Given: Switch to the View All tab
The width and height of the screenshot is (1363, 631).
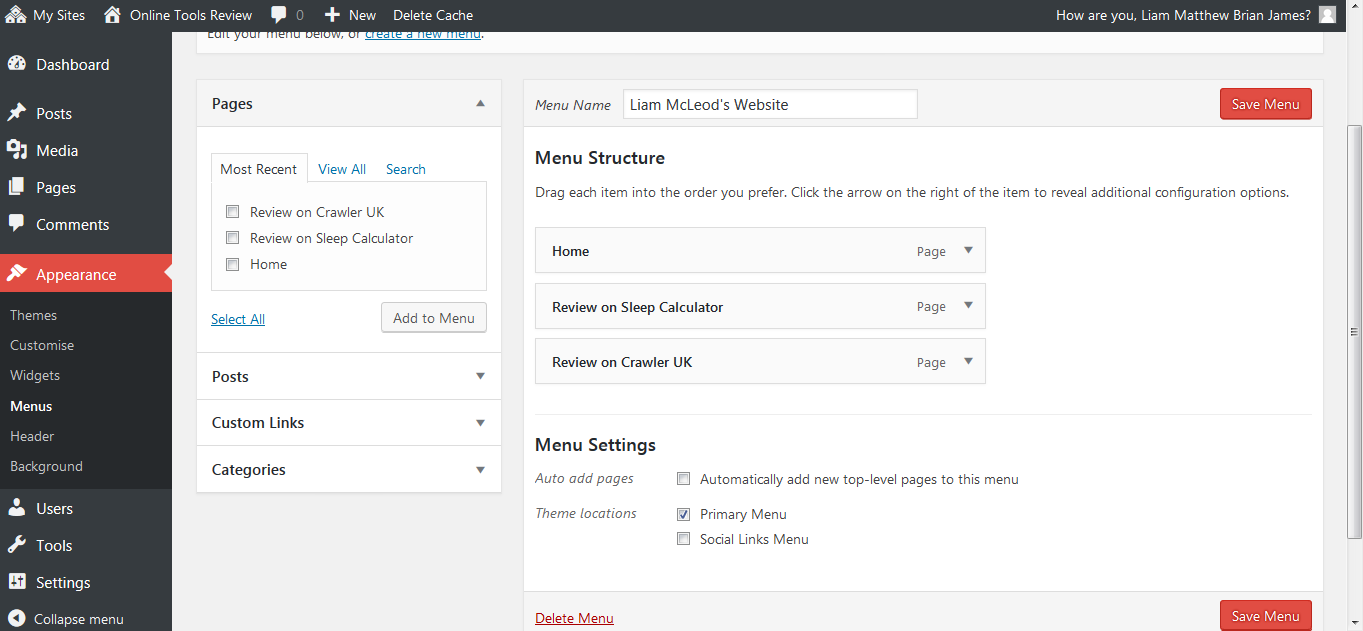Looking at the screenshot, I should pyautogui.click(x=342, y=169).
